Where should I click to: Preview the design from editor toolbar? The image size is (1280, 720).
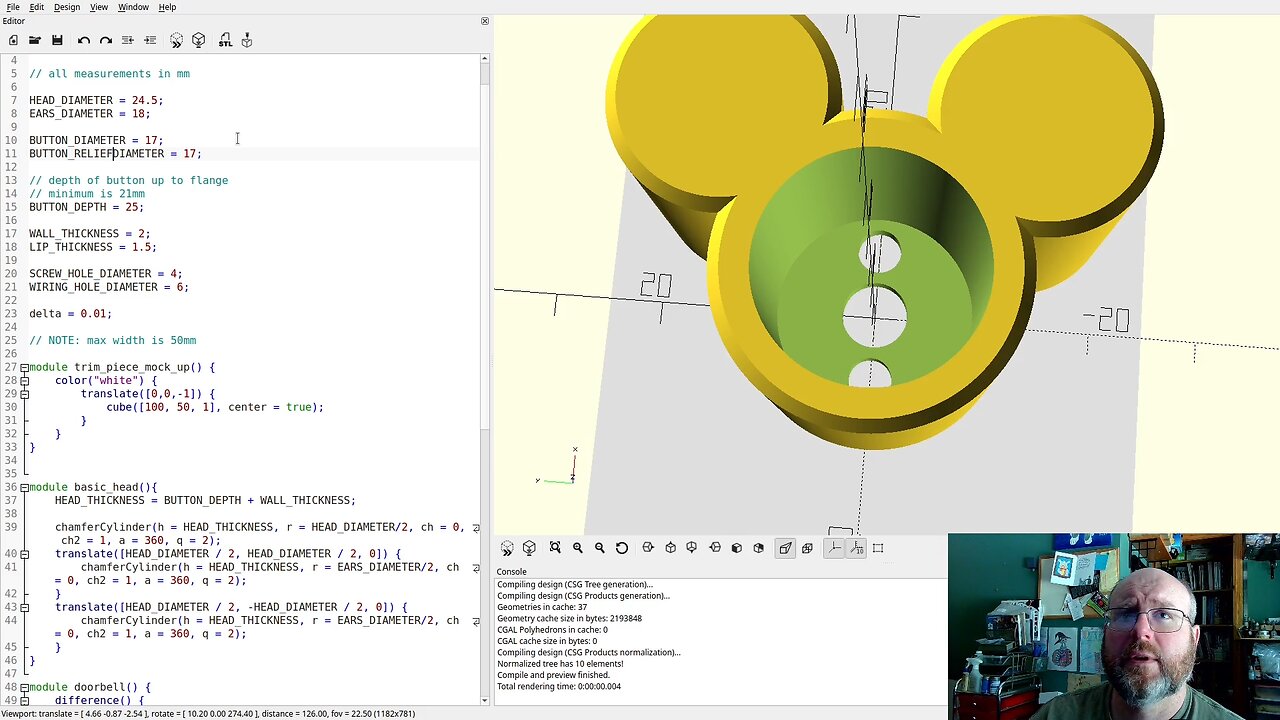[x=176, y=40]
